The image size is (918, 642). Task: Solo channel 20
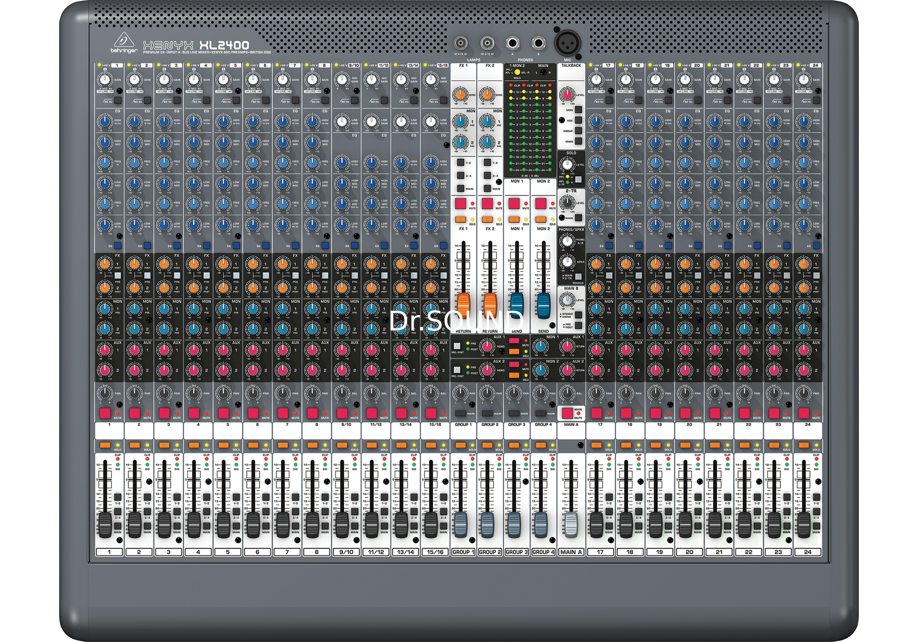pos(686,445)
